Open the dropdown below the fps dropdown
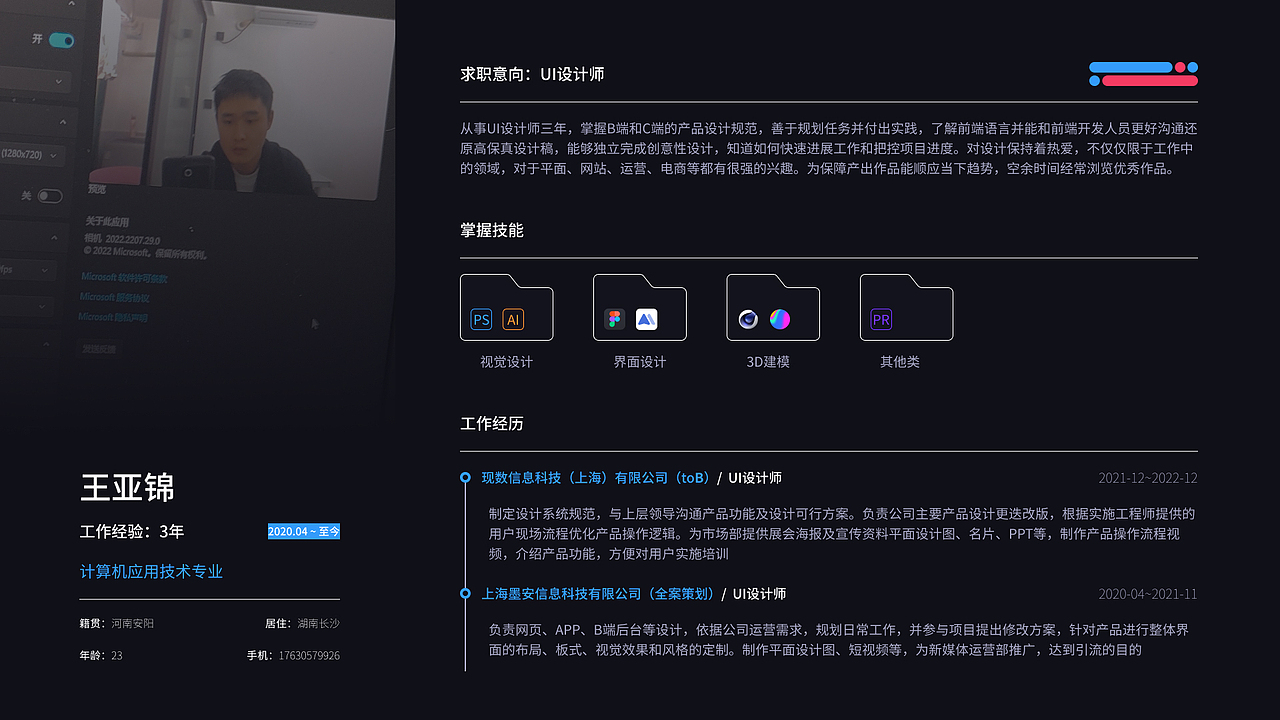 coord(27,307)
